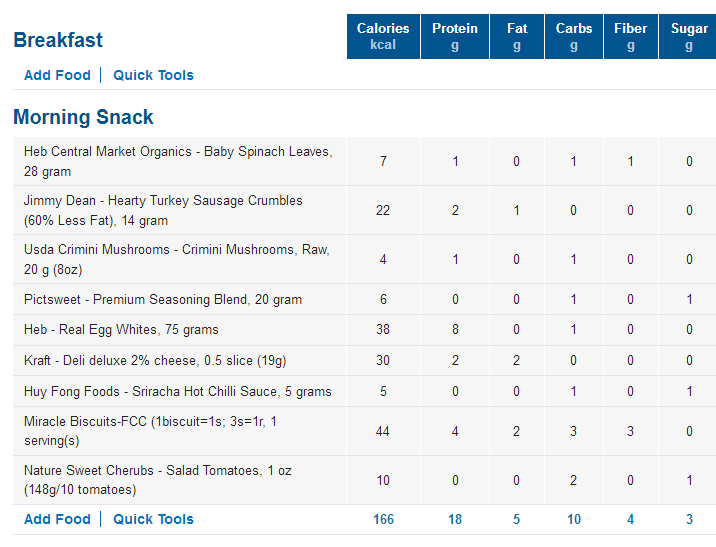Open the Jimmy Dean Turkey Sausage Crumbles entry
The height and width of the screenshot is (547, 716).
click(163, 210)
